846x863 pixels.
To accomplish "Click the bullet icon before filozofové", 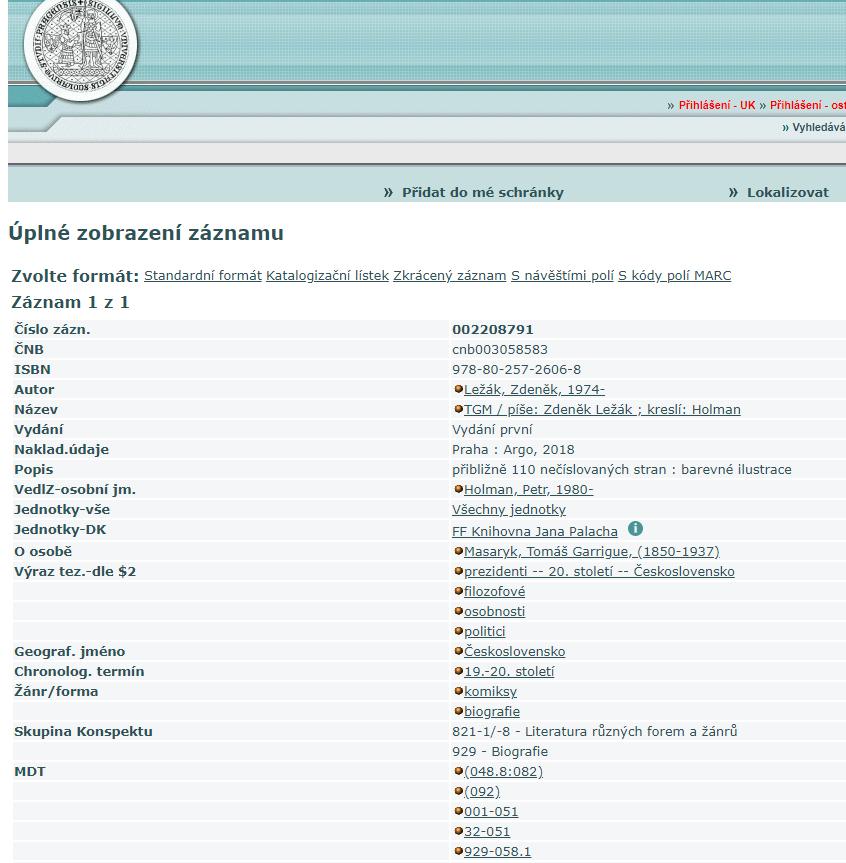I will [x=458, y=591].
